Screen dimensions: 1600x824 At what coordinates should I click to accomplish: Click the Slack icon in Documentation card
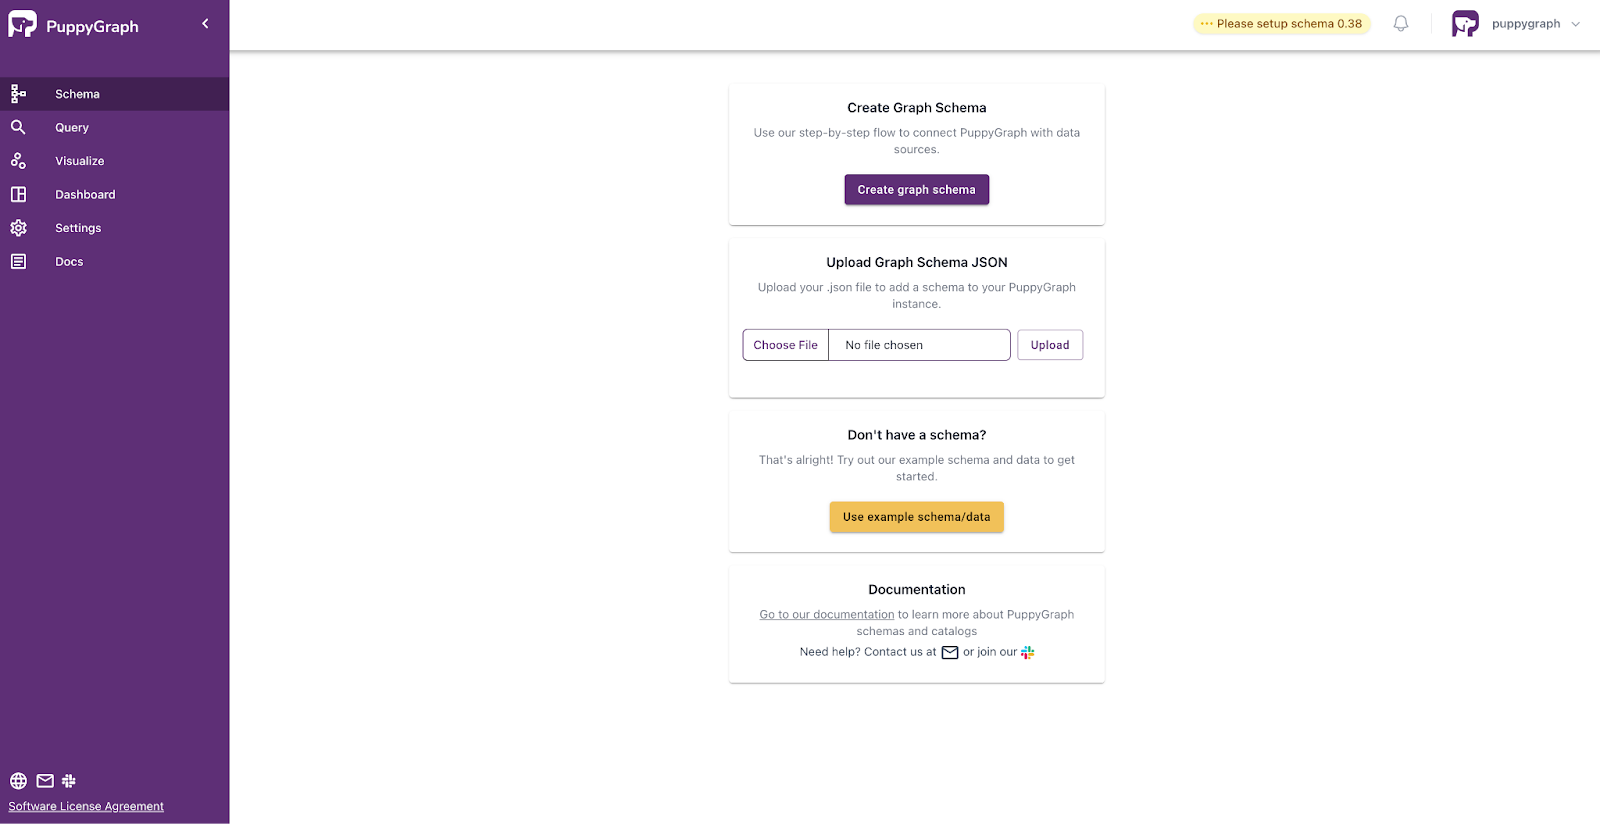[x=1027, y=652]
